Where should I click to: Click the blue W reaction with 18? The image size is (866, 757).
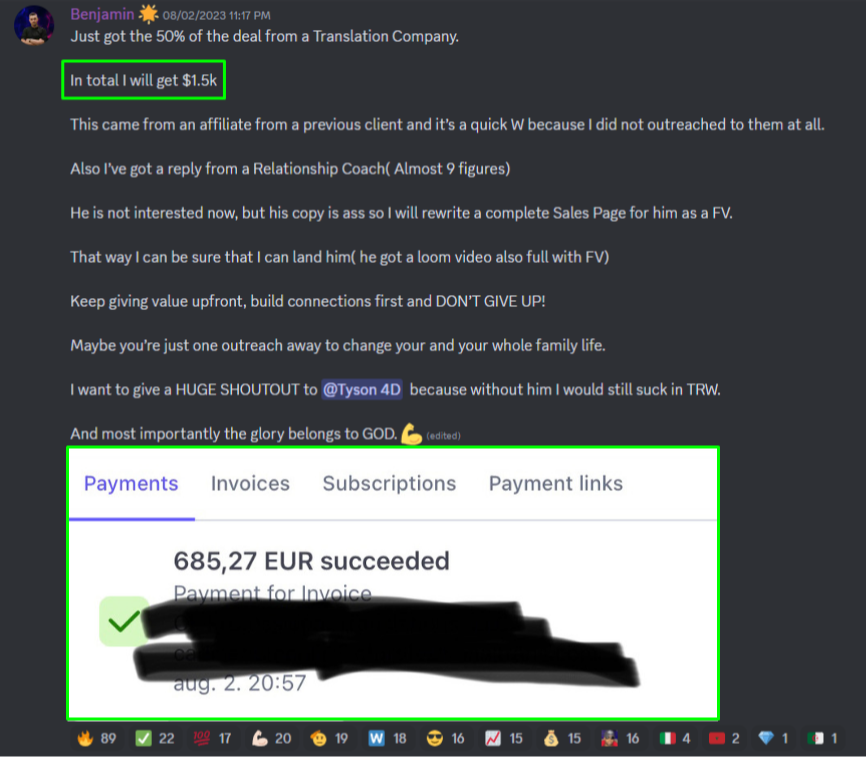(388, 738)
